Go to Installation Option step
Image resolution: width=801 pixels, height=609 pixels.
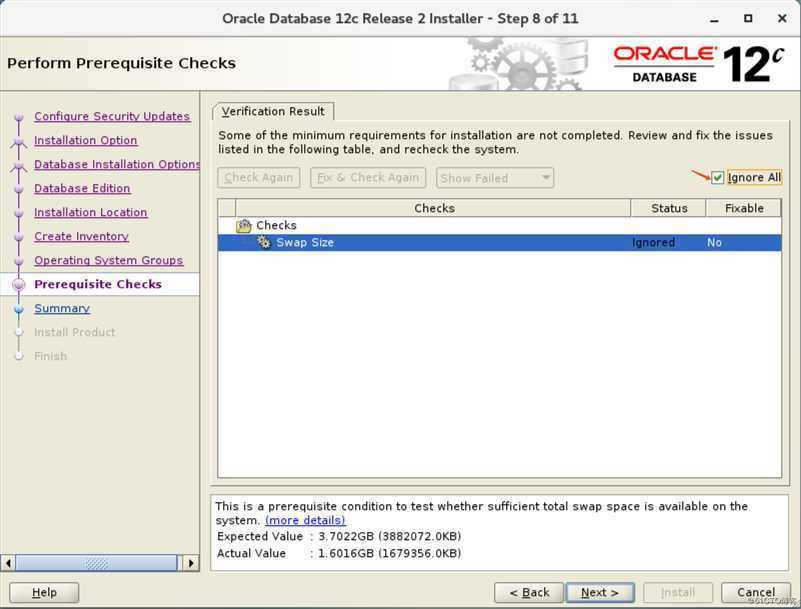(85, 140)
